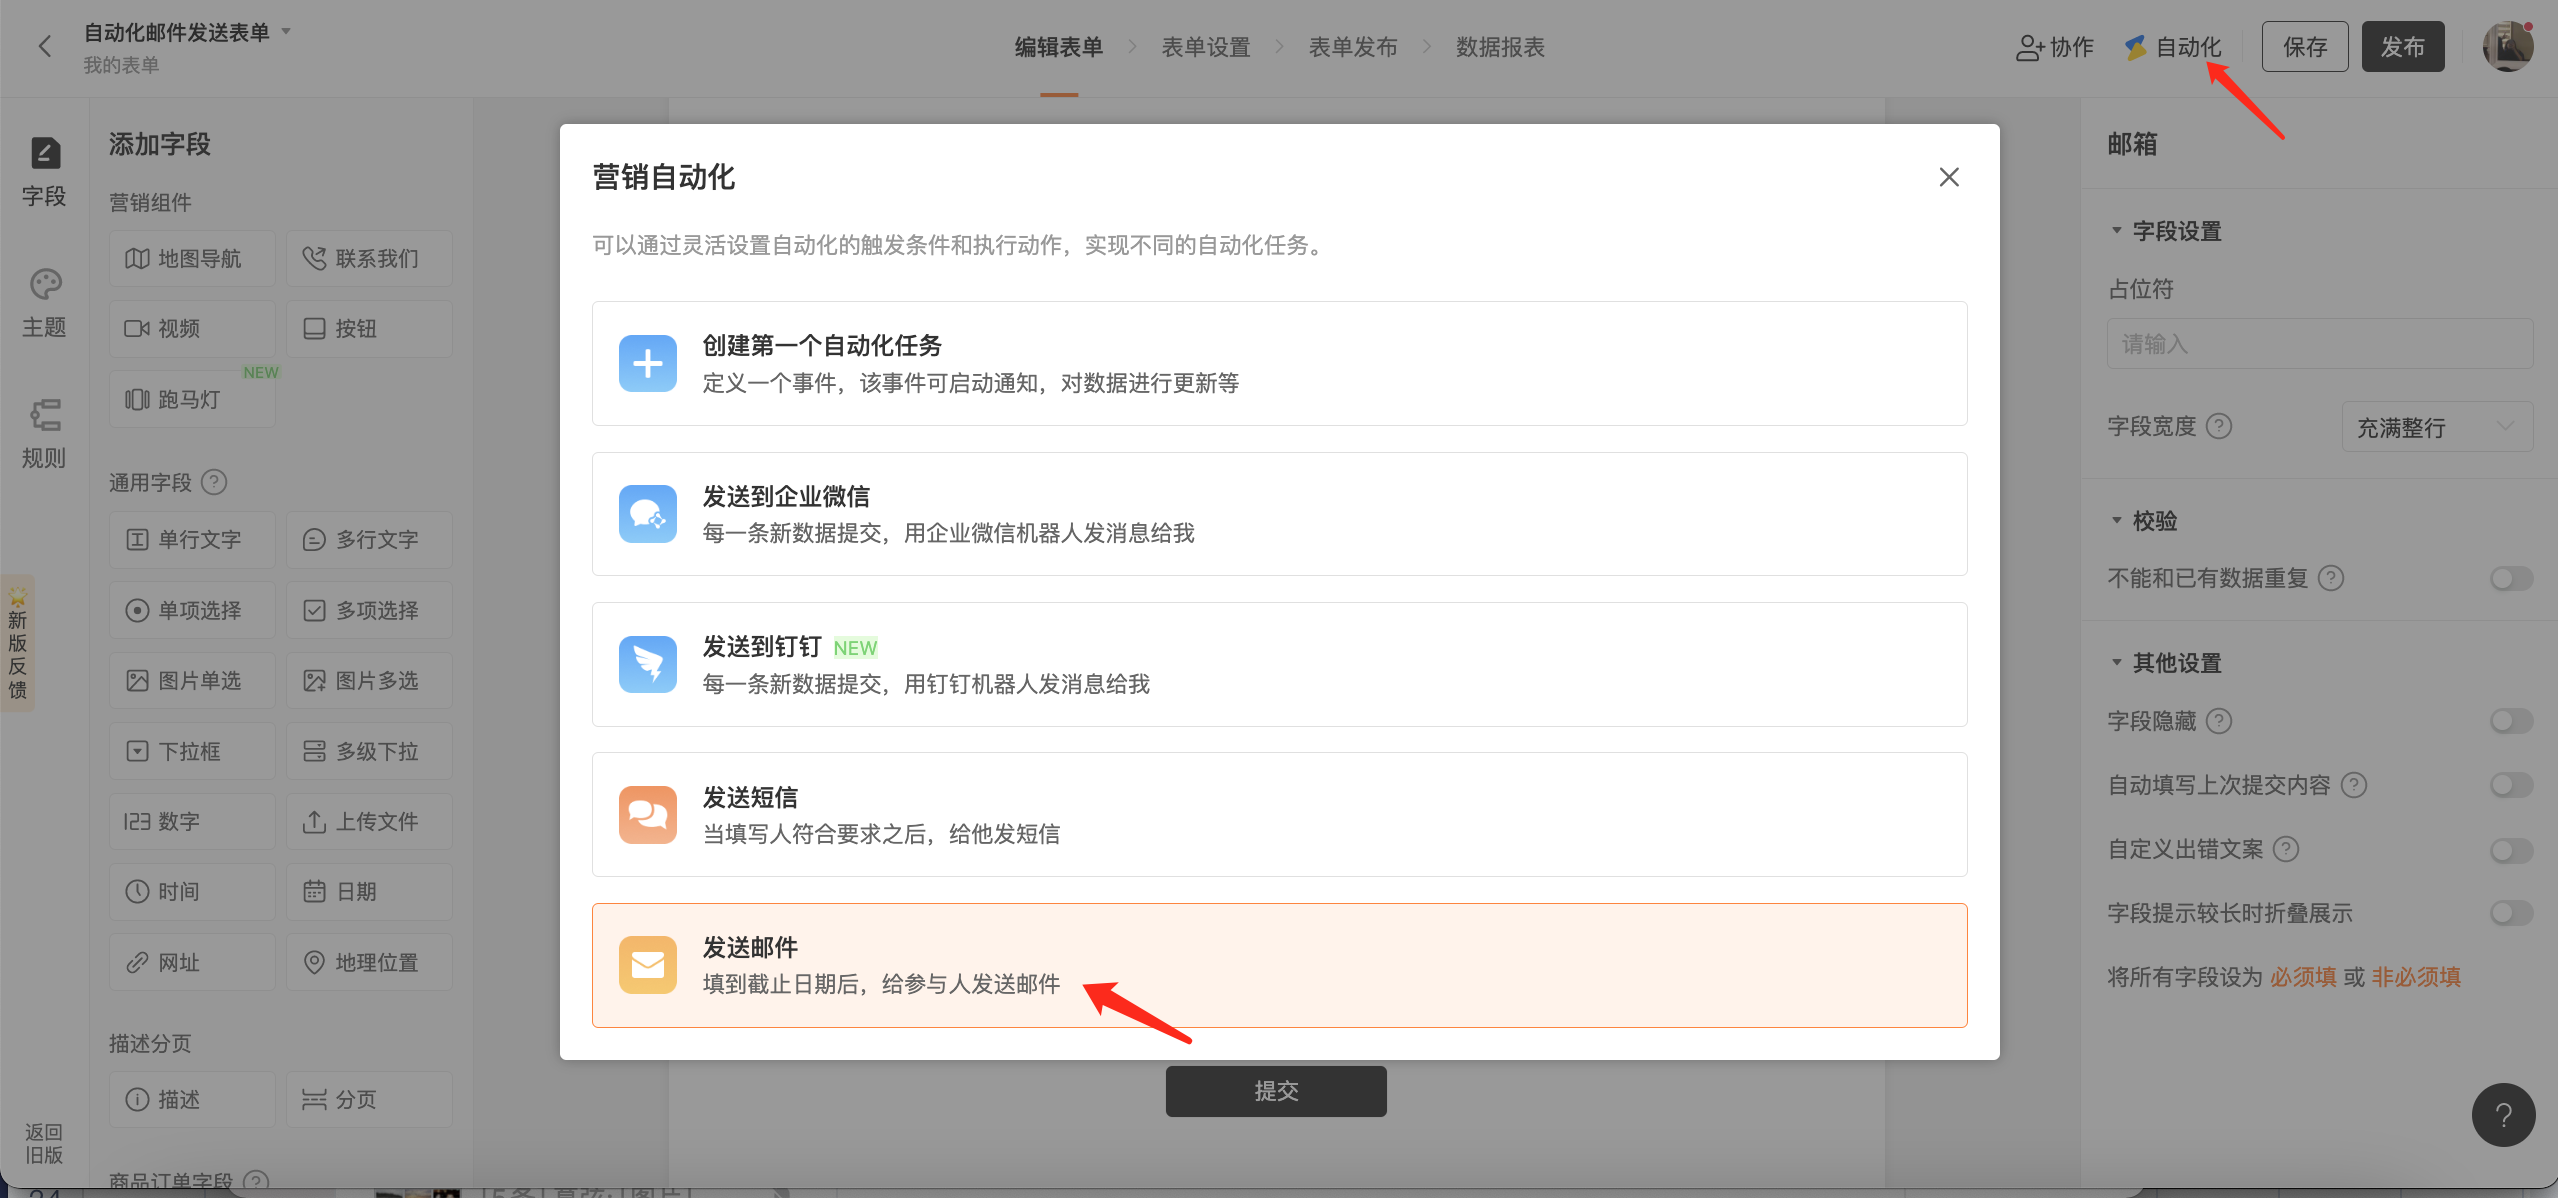Collapse the 校验 section triangle
Image resolution: width=2558 pixels, height=1198 pixels.
pos(2116,521)
